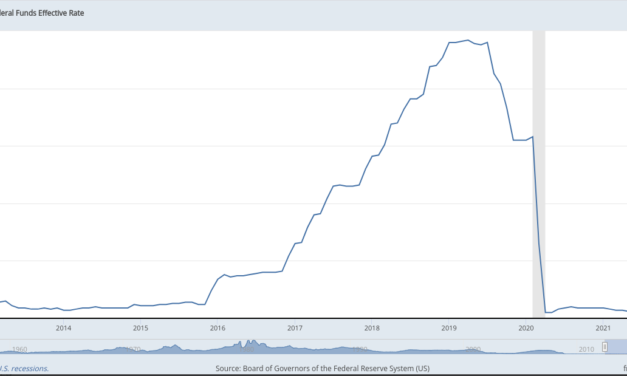Click the selected range in the navigator strip
Image resolution: width=627 pixels, height=376 pixels.
click(x=616, y=347)
